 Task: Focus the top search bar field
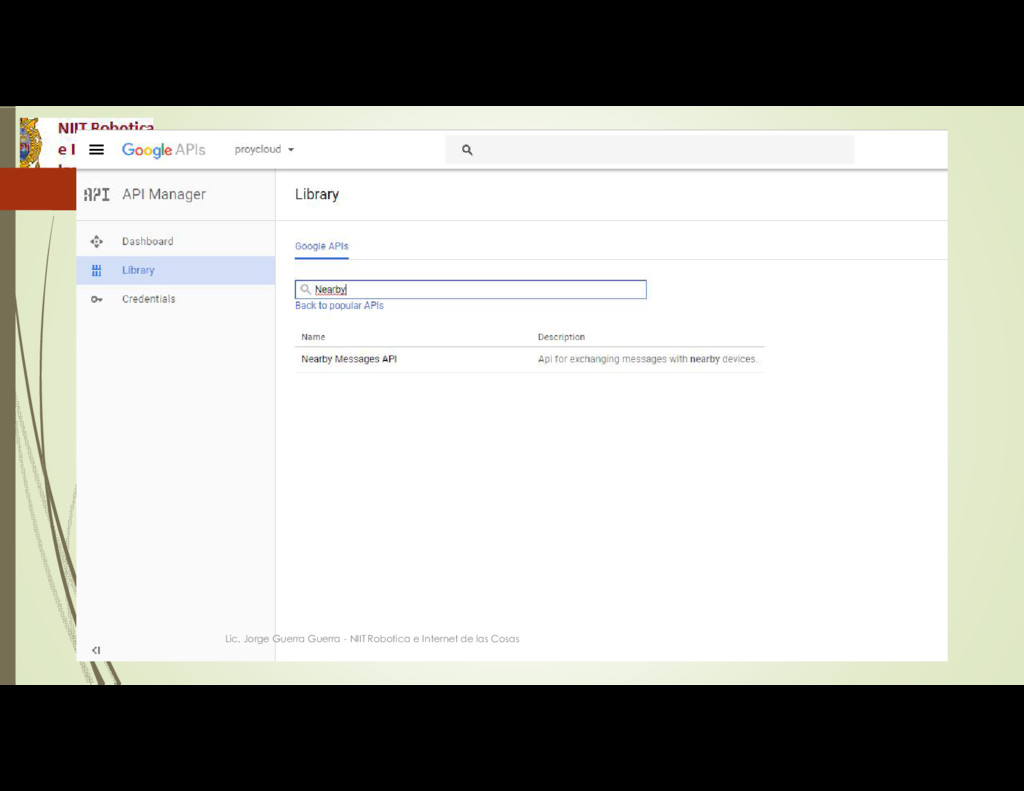(650, 150)
